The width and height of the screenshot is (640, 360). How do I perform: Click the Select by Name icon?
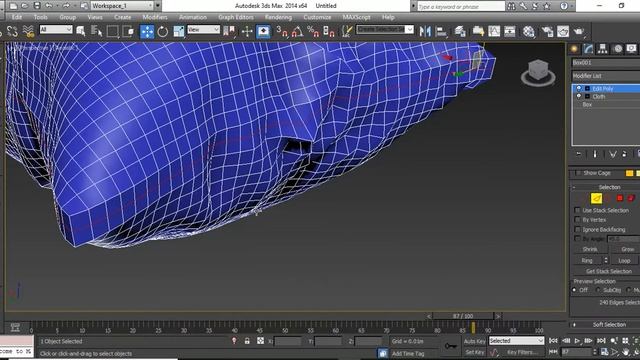[97, 31]
